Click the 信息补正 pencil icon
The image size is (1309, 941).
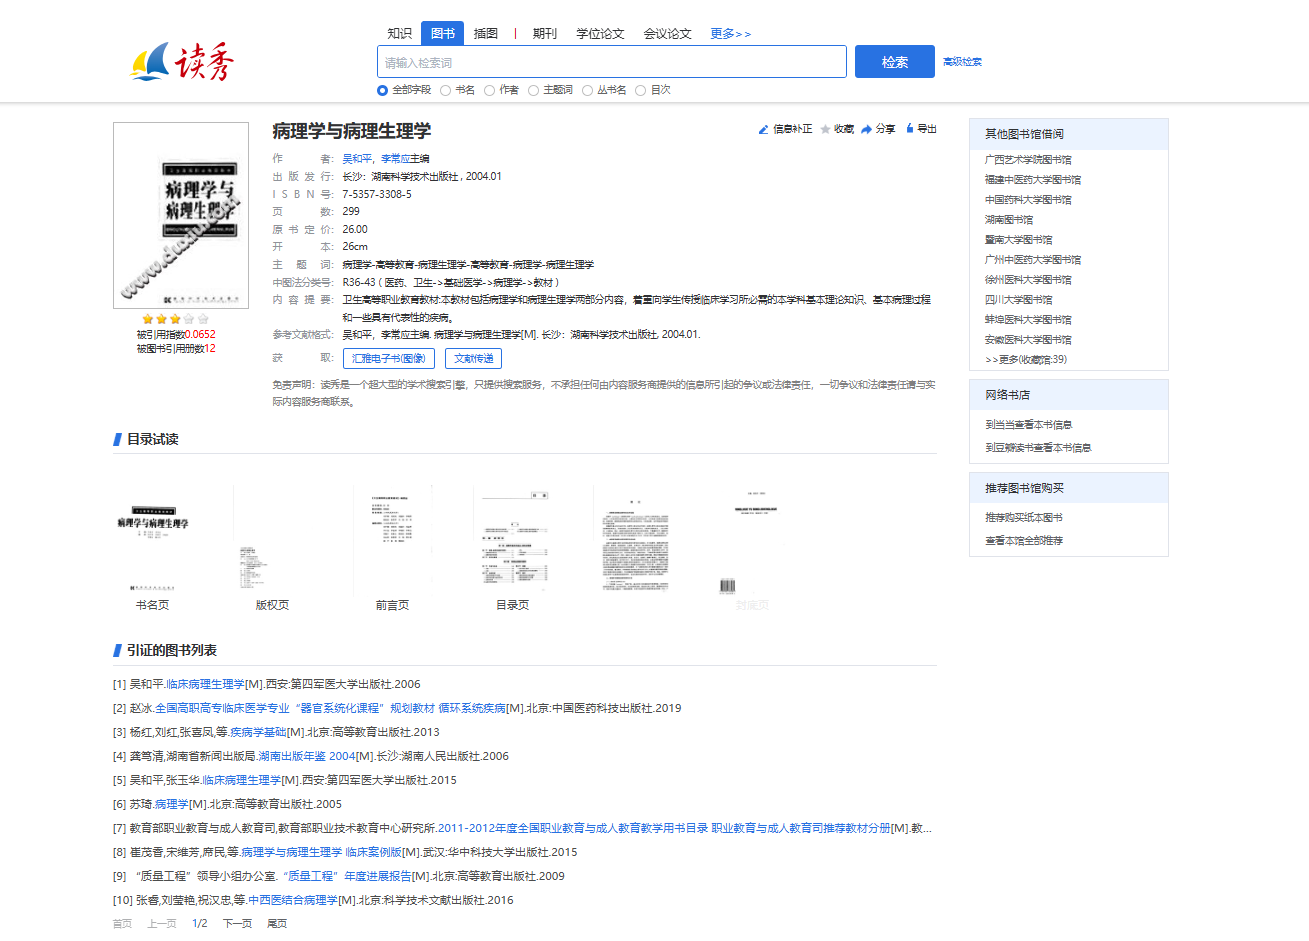(x=764, y=129)
